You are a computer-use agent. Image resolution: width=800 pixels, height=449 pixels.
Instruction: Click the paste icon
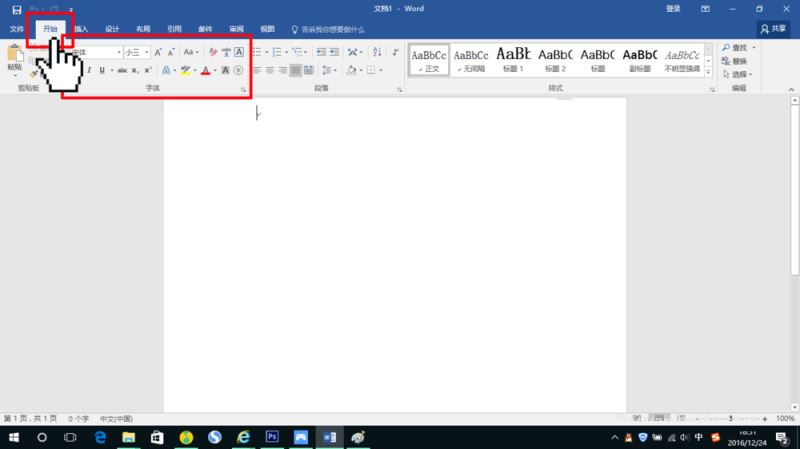(15, 58)
